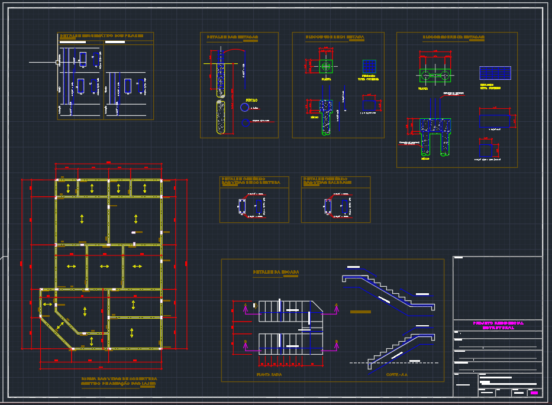
Task: Select the lower blue circle in pile detail
Action: 246,123
